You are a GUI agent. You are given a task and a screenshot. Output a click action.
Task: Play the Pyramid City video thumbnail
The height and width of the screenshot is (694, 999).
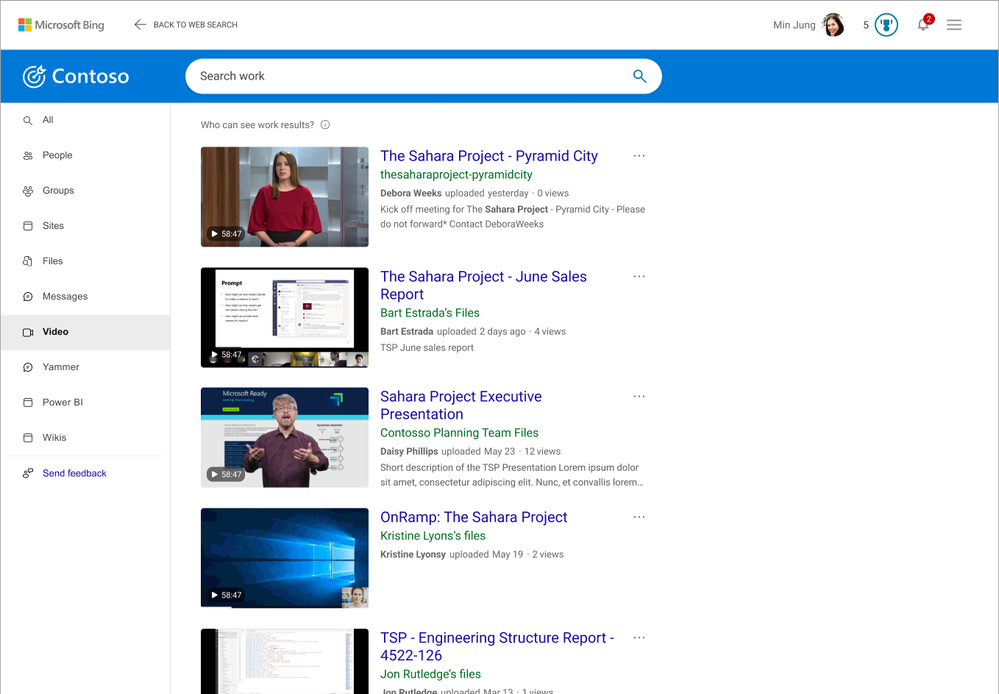(285, 197)
